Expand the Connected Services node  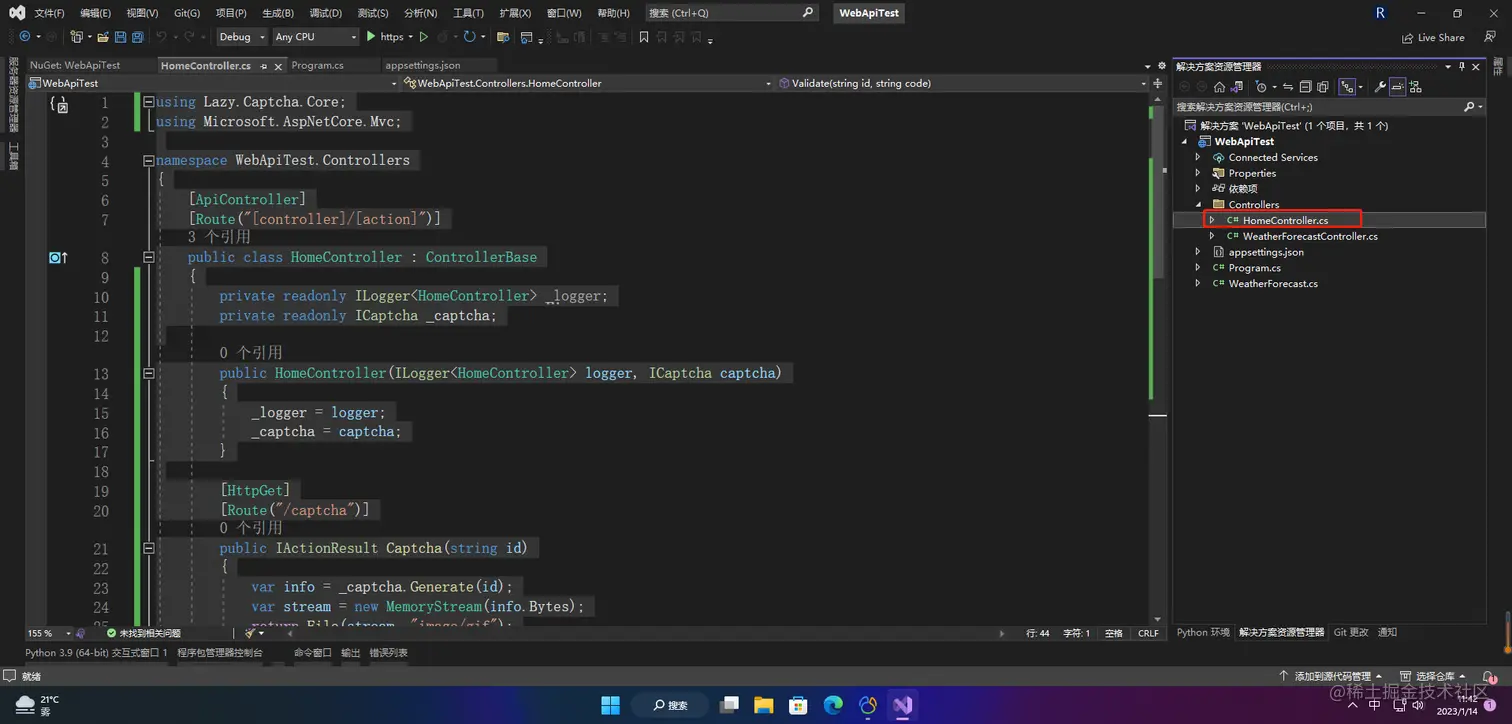tap(1198, 157)
